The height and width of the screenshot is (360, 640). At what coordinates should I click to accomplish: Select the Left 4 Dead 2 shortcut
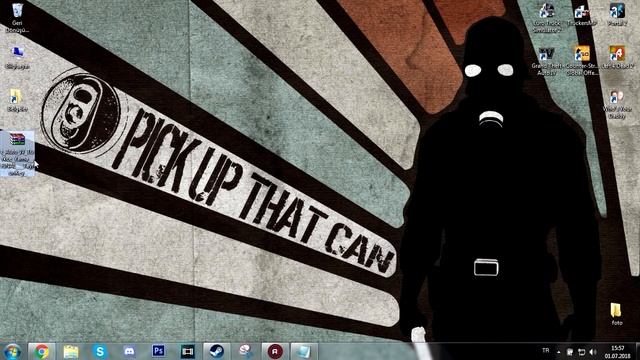coord(617,58)
